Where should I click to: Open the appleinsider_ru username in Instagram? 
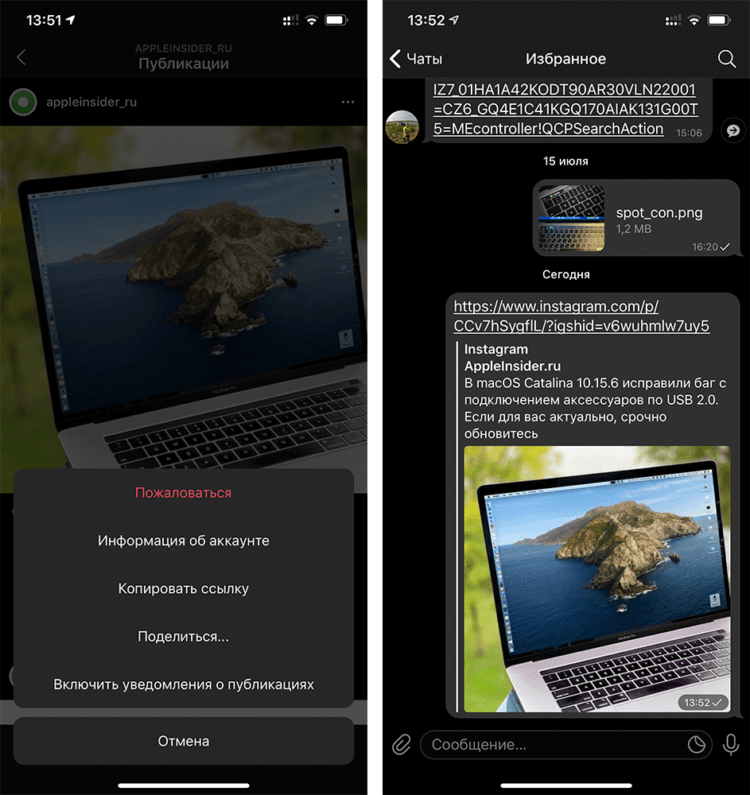click(x=91, y=102)
